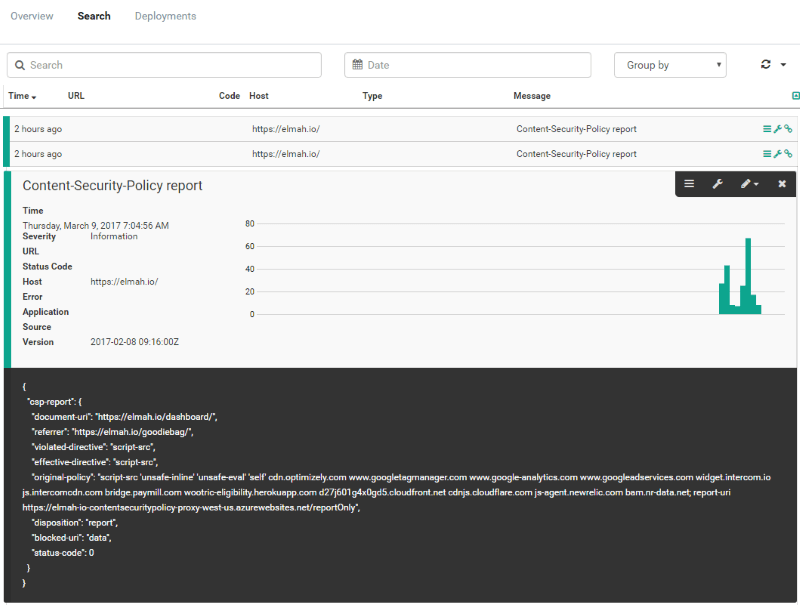800x605 pixels.
Task: Click the calendar icon in the Date field
Action: tap(356, 64)
